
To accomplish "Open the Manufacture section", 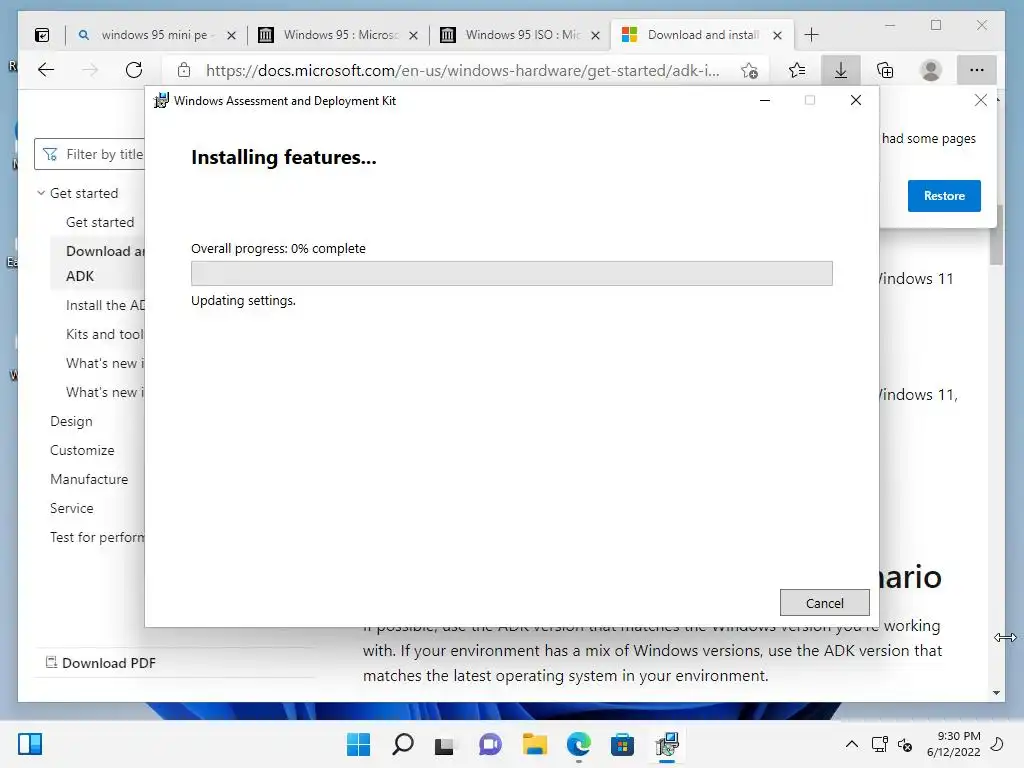I will point(89,479).
